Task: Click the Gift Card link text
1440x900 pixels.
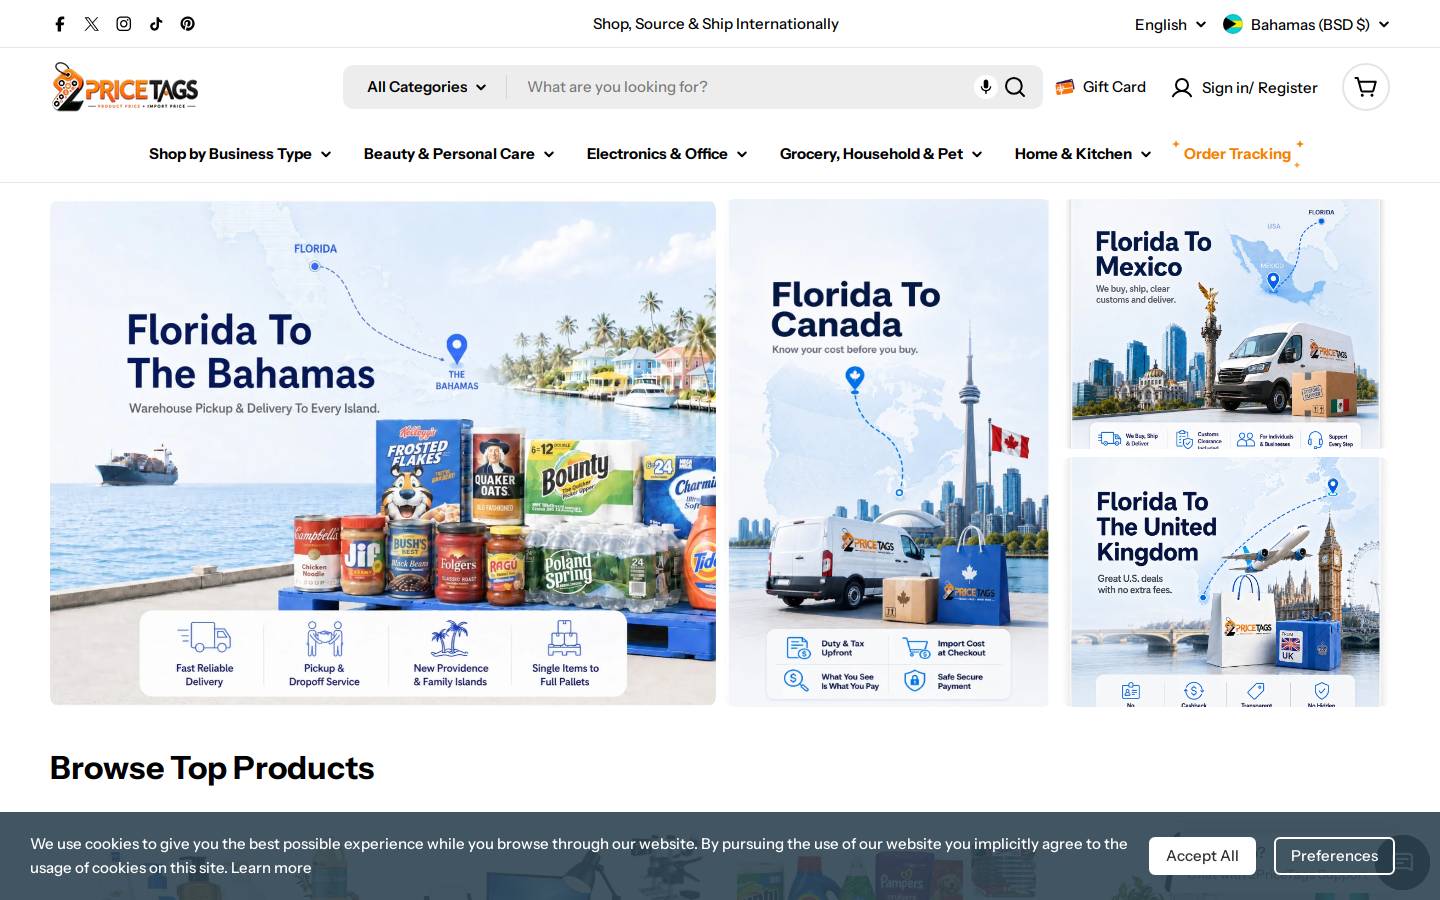Action: point(1114,87)
